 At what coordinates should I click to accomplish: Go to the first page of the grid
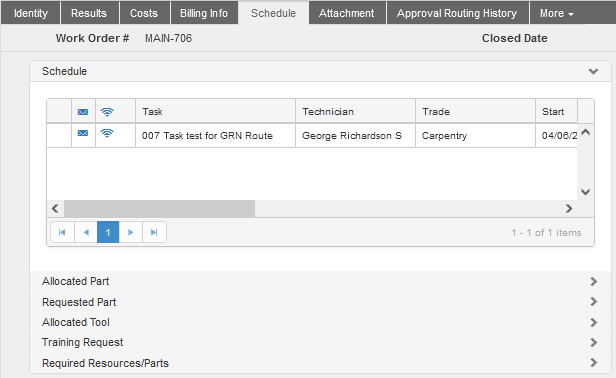pos(62,232)
